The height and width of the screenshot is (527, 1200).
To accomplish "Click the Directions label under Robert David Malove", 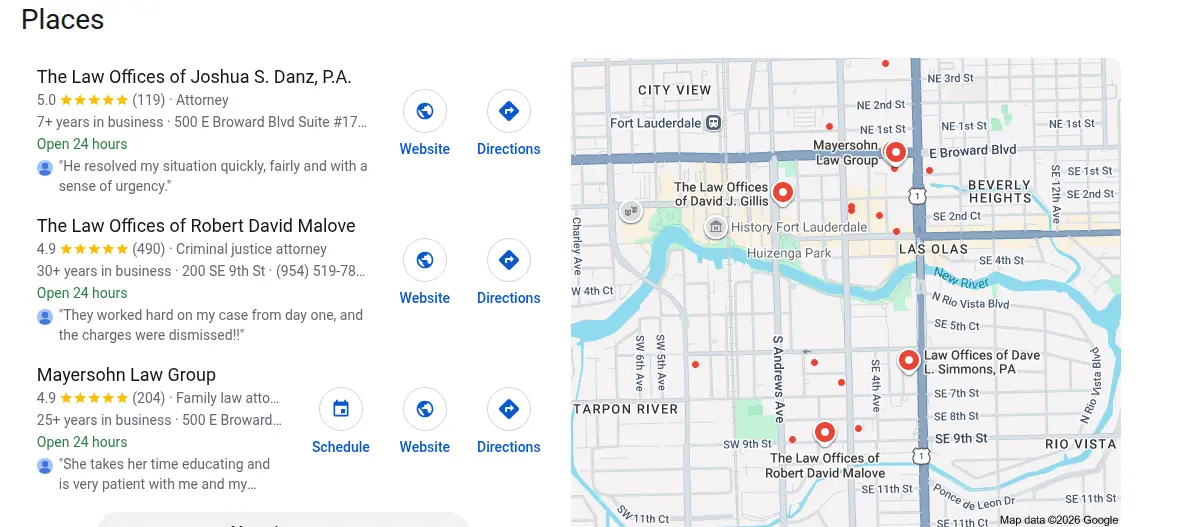I will 509,298.
